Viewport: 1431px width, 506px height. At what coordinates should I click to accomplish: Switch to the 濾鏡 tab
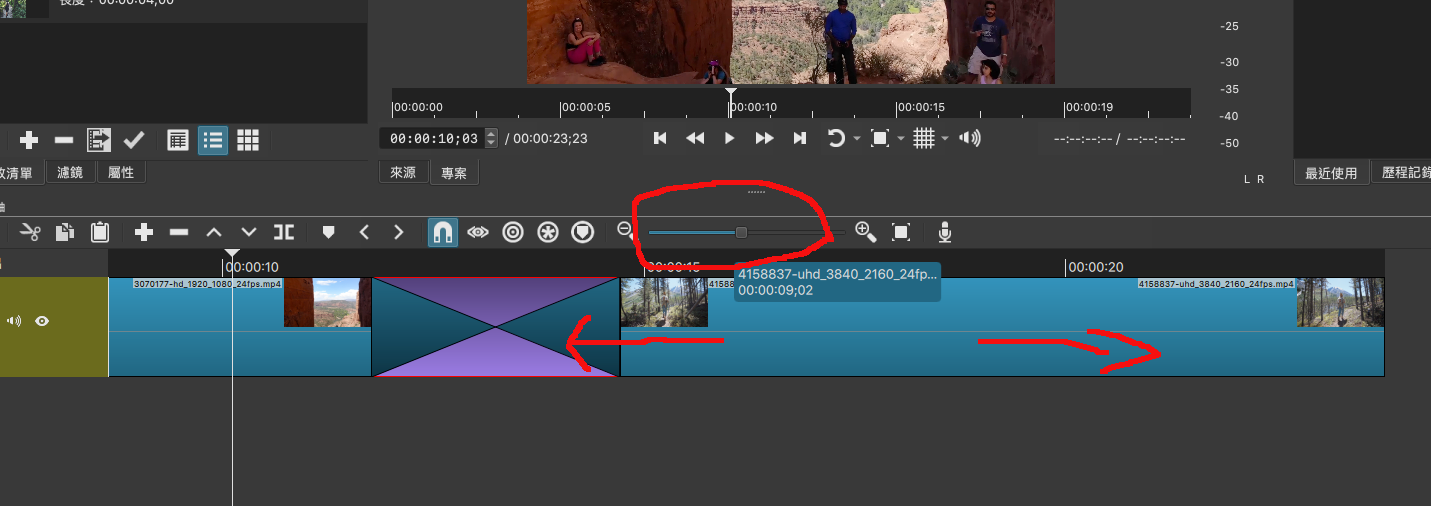[70, 173]
